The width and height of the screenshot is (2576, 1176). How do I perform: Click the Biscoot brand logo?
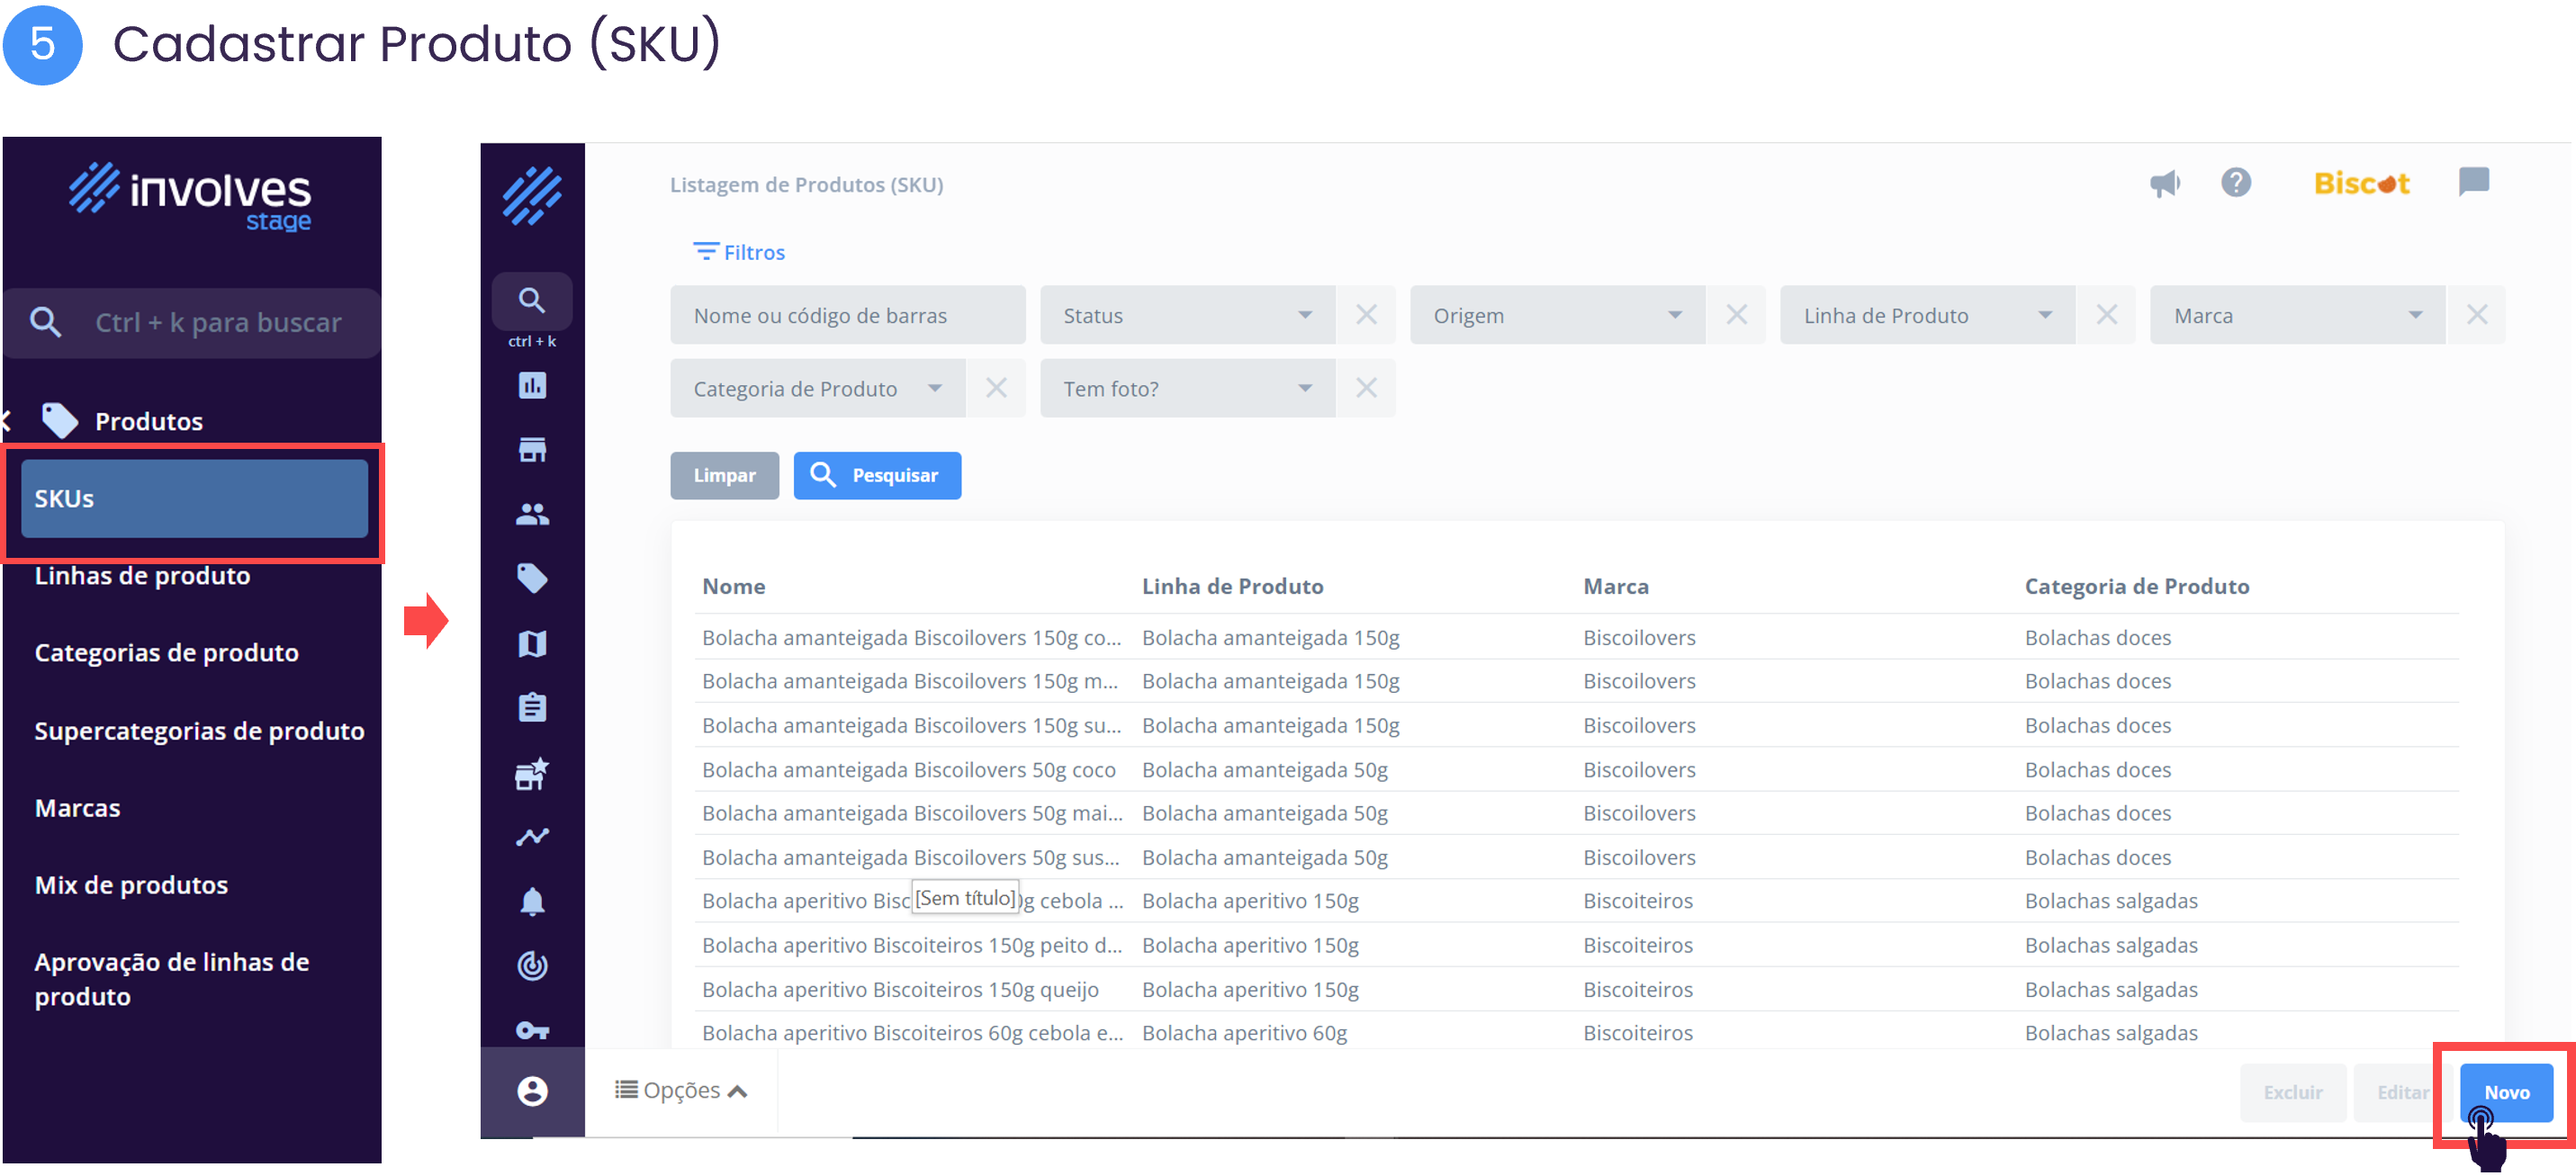2361,183
